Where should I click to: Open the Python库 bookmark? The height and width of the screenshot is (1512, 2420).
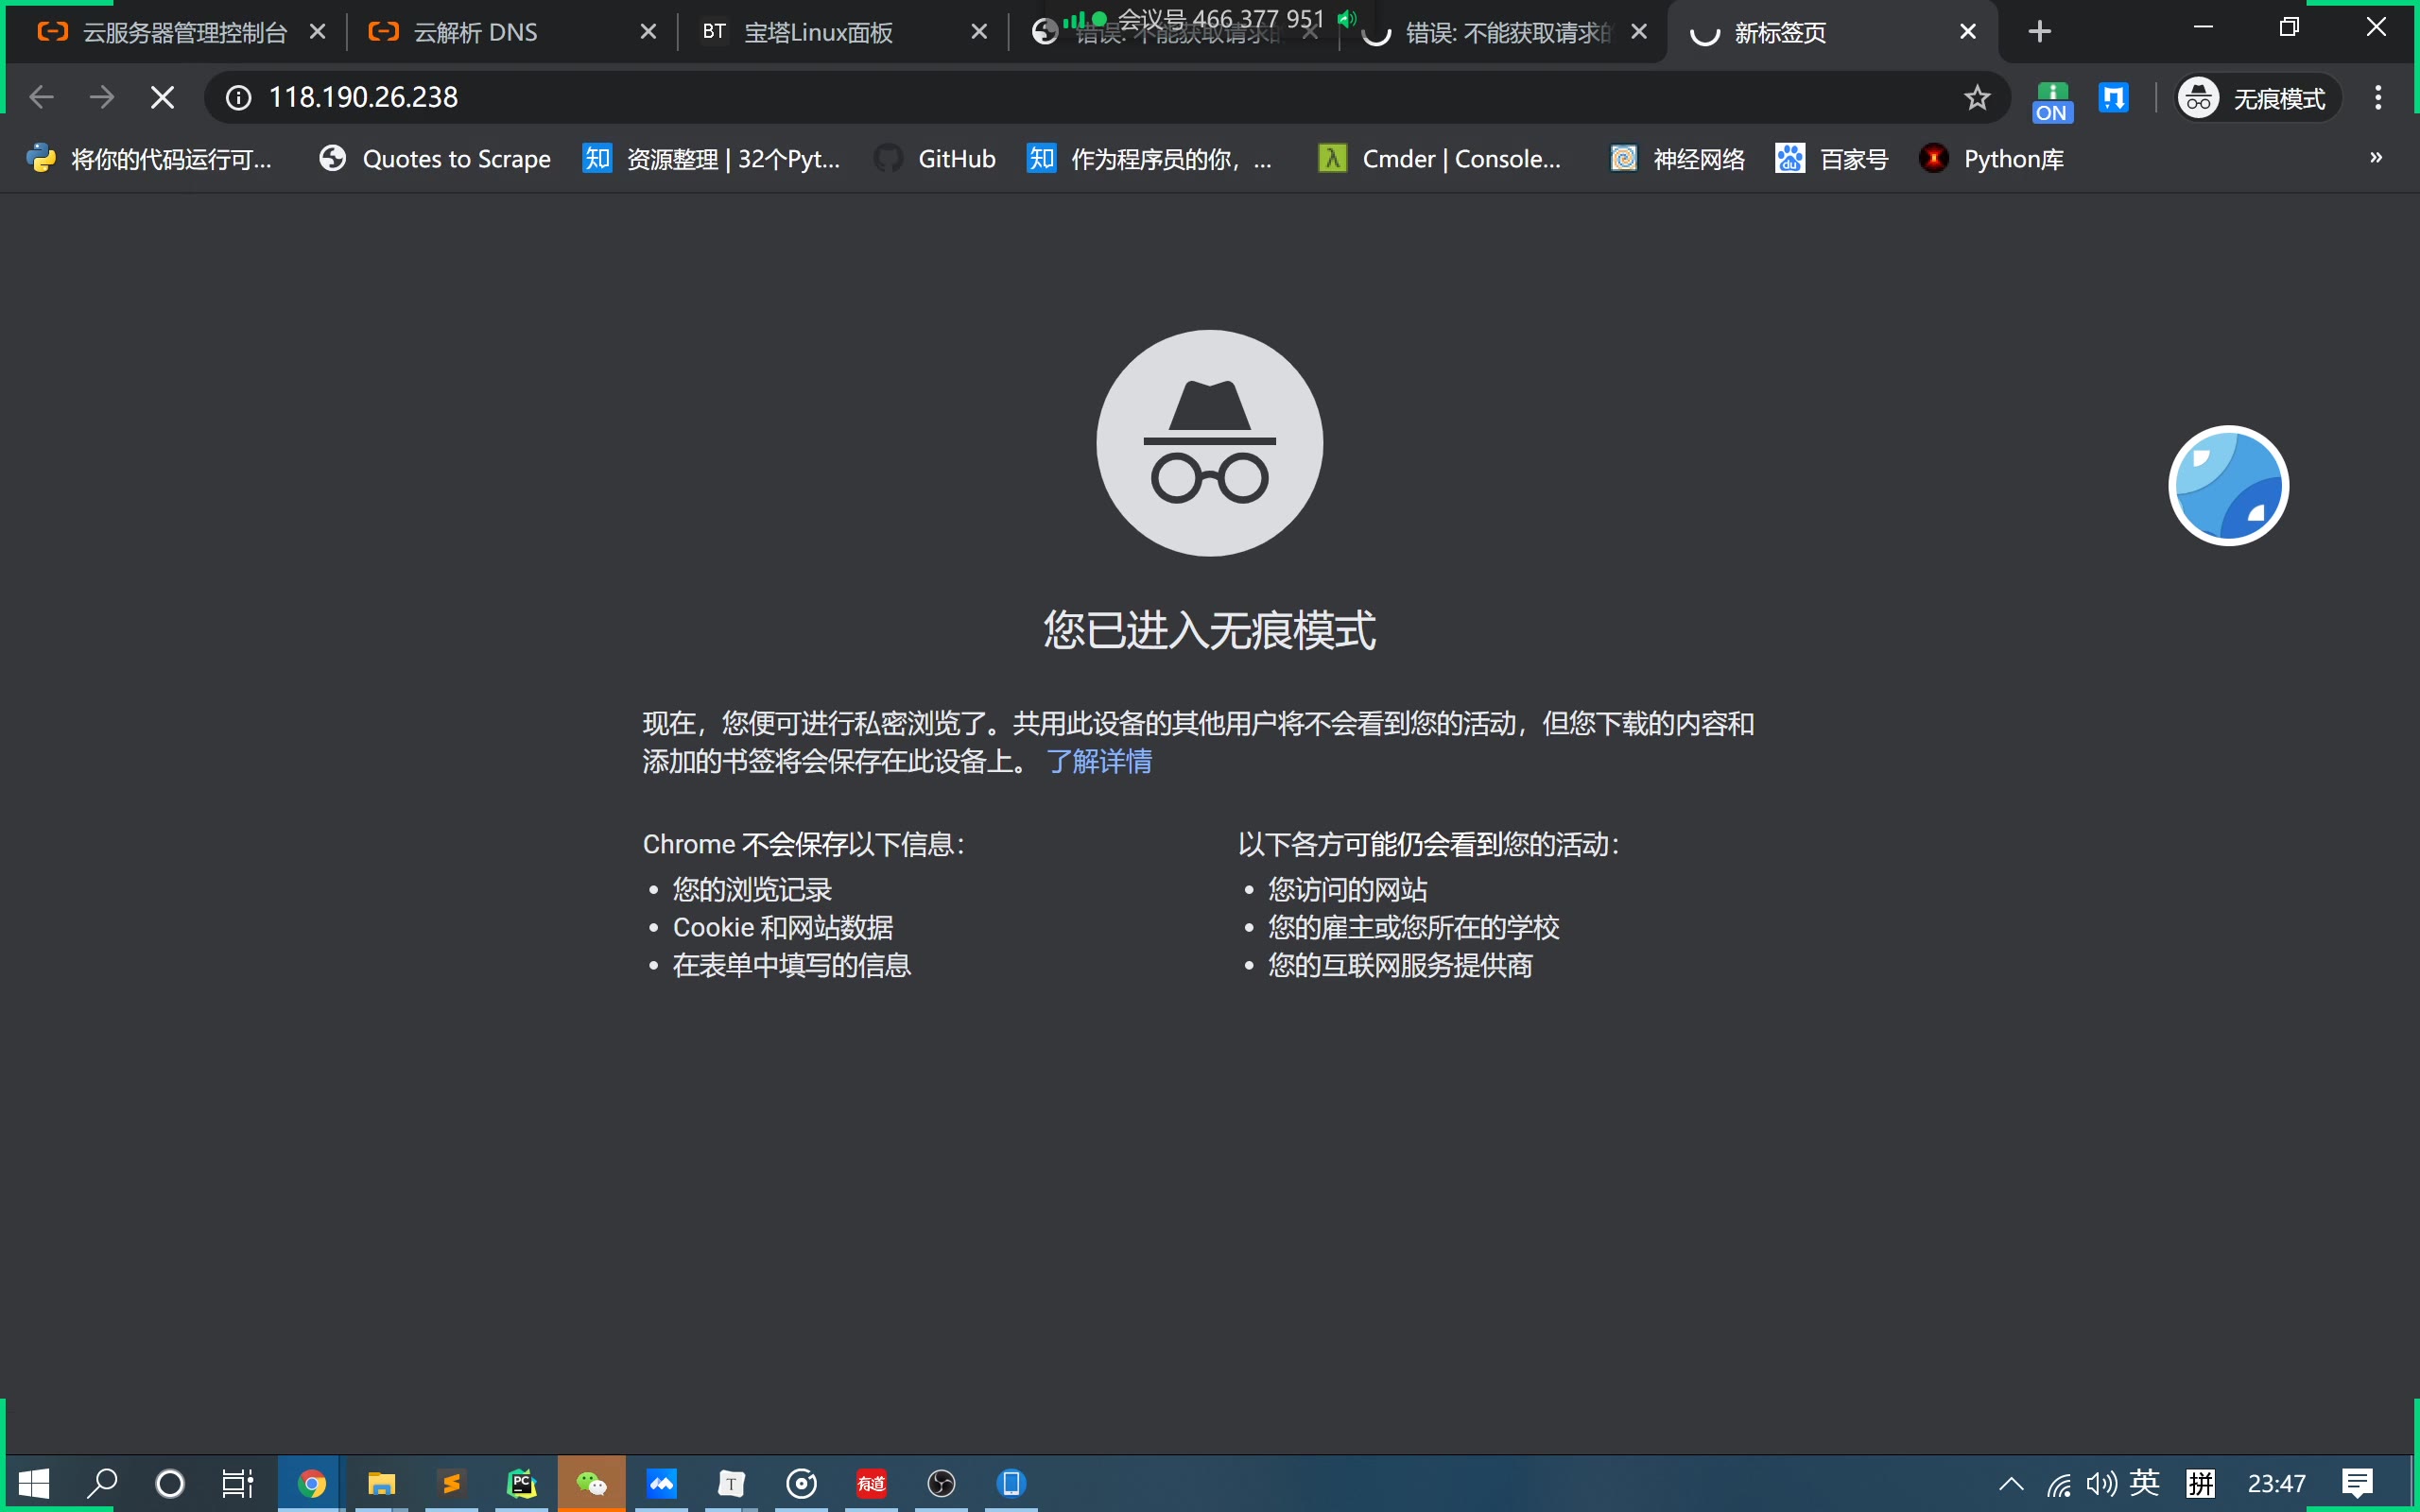click(1992, 159)
